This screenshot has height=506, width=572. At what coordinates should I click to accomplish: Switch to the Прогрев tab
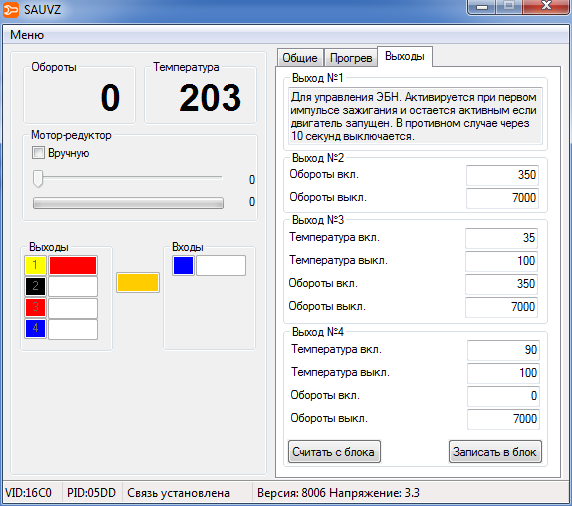coord(351,58)
